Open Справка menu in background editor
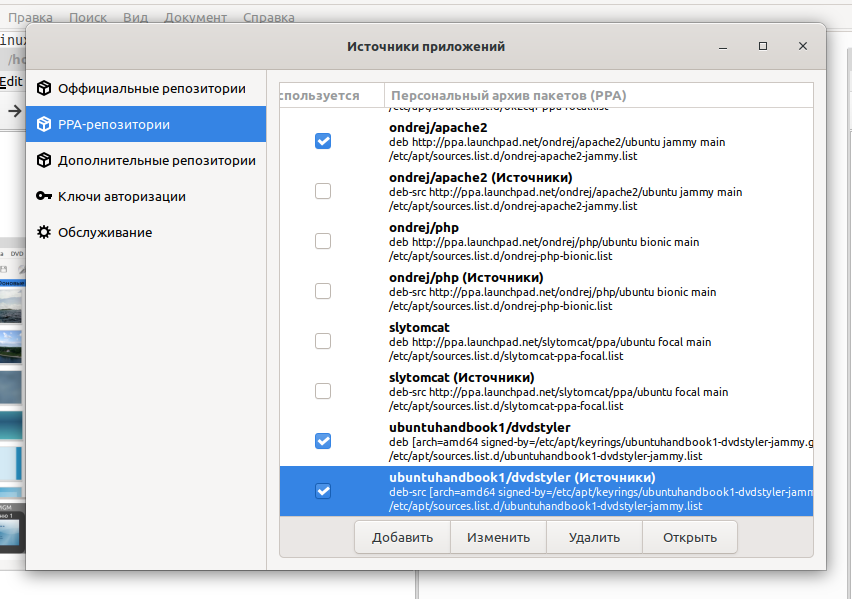The image size is (852, 599). (x=268, y=17)
